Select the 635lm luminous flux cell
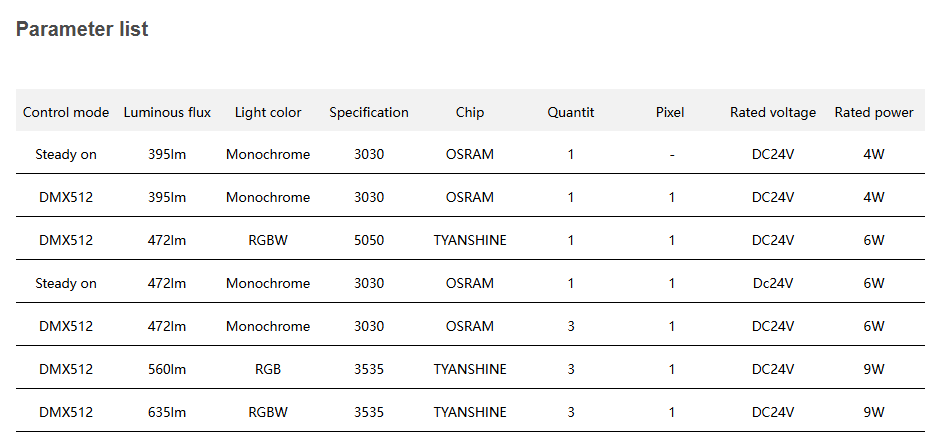 pos(167,412)
